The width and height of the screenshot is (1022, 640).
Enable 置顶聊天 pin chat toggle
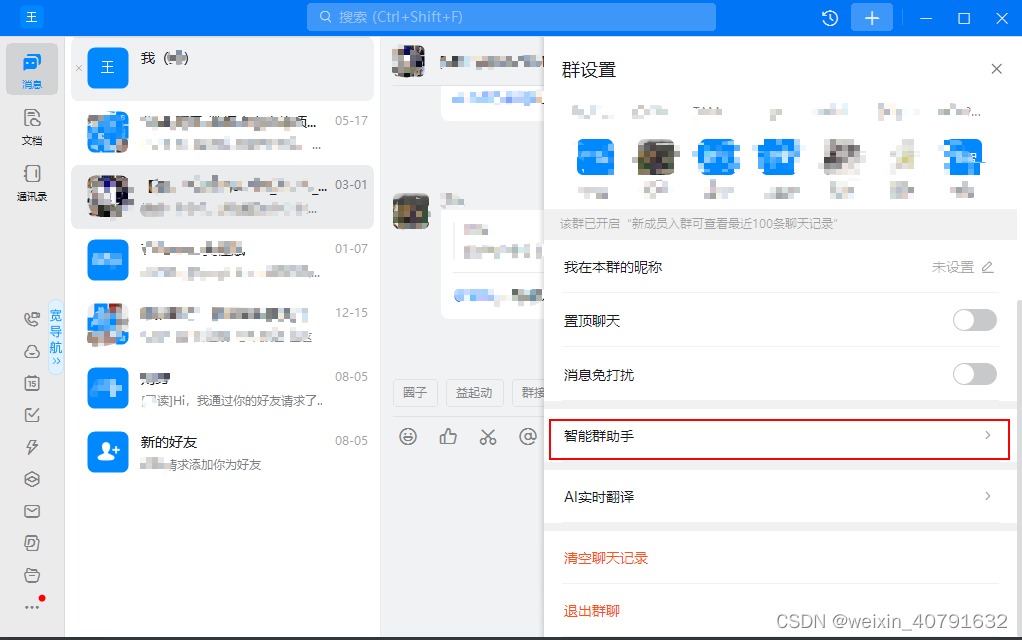coord(975,320)
